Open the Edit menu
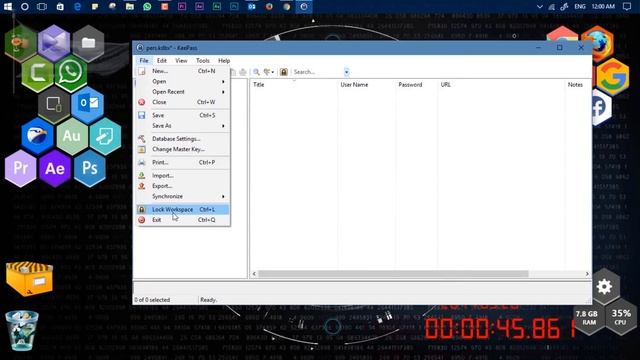This screenshot has width=640, height=360. coord(162,60)
